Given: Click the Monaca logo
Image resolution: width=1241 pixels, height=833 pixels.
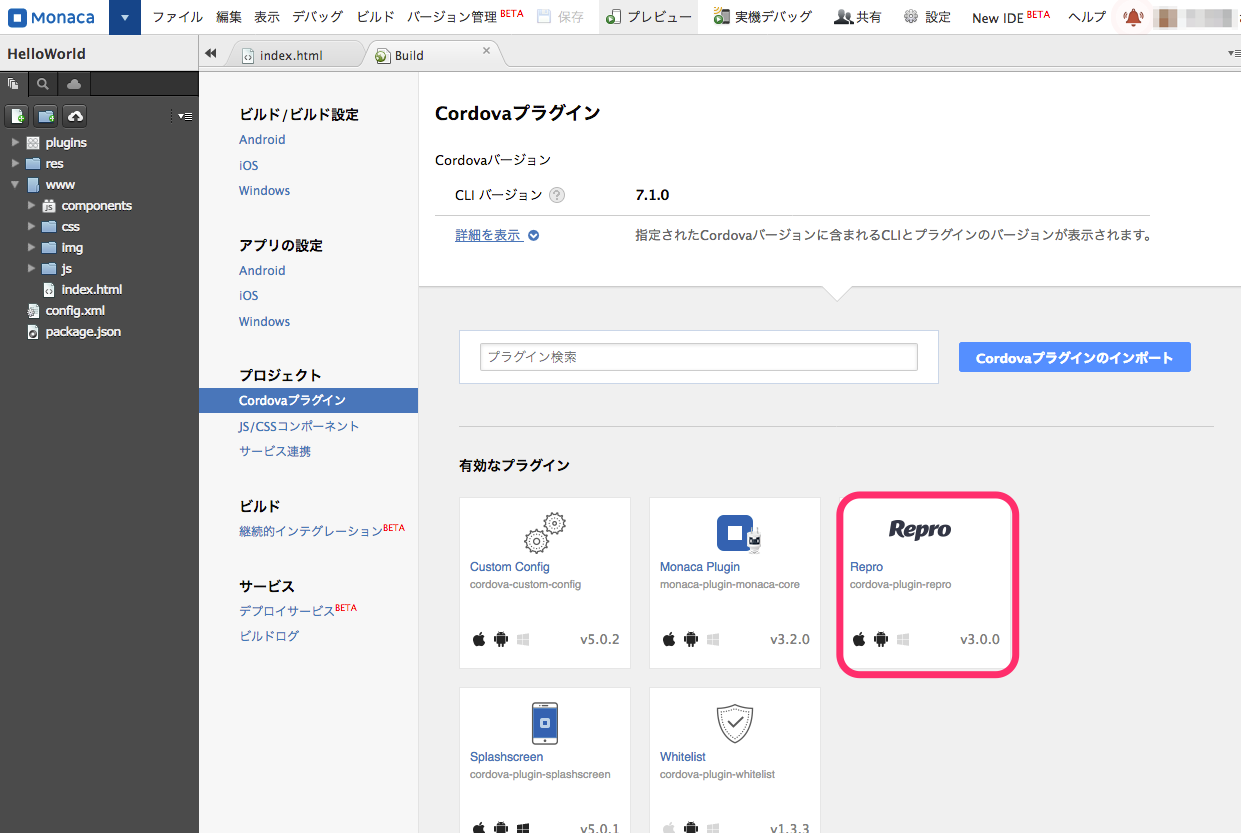Looking at the screenshot, I should pos(53,17).
